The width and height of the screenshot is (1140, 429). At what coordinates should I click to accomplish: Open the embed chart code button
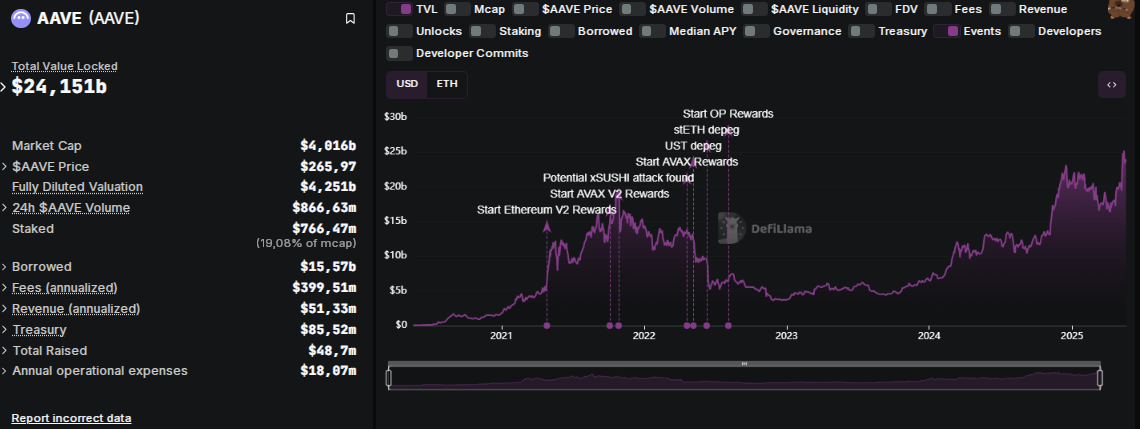click(x=1112, y=84)
